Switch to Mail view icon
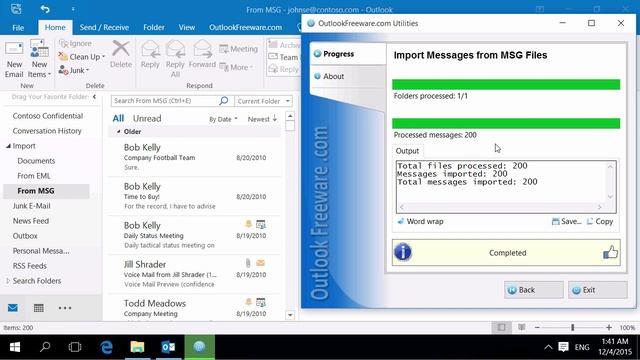Screen dimensions: 640x360 [x=13, y=308]
